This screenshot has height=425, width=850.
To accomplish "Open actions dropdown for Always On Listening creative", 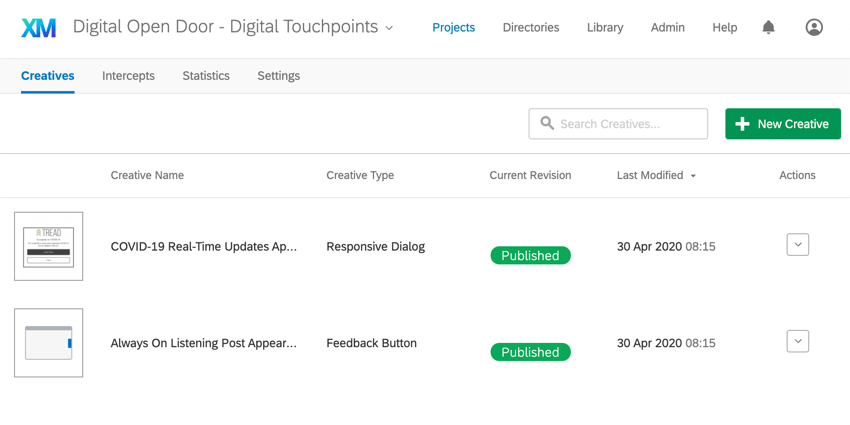I will tap(797, 342).
